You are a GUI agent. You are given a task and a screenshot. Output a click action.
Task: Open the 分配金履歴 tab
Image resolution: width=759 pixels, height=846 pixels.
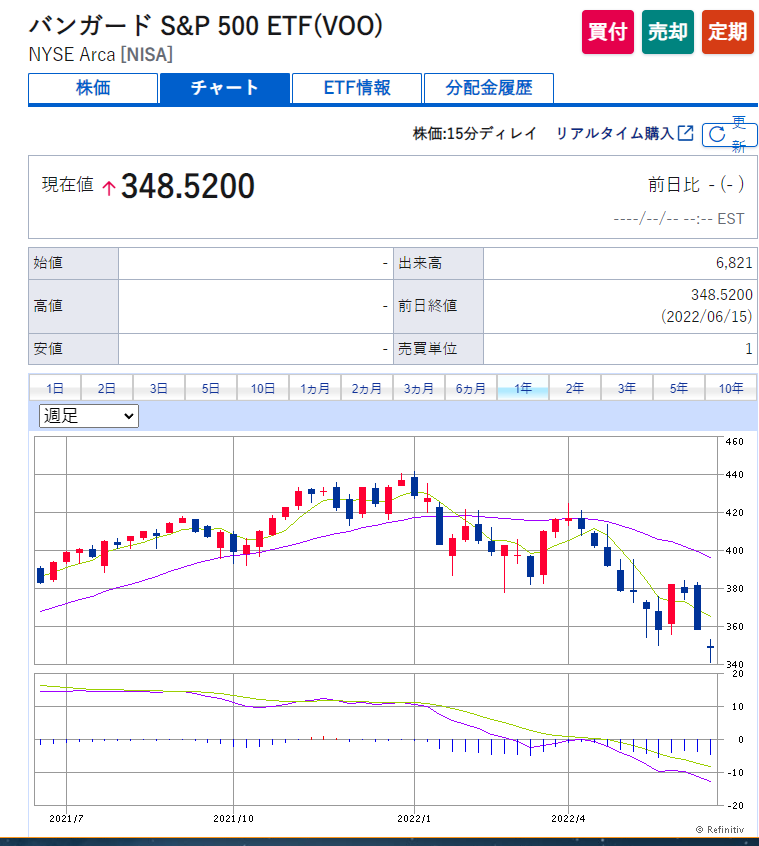click(488, 88)
